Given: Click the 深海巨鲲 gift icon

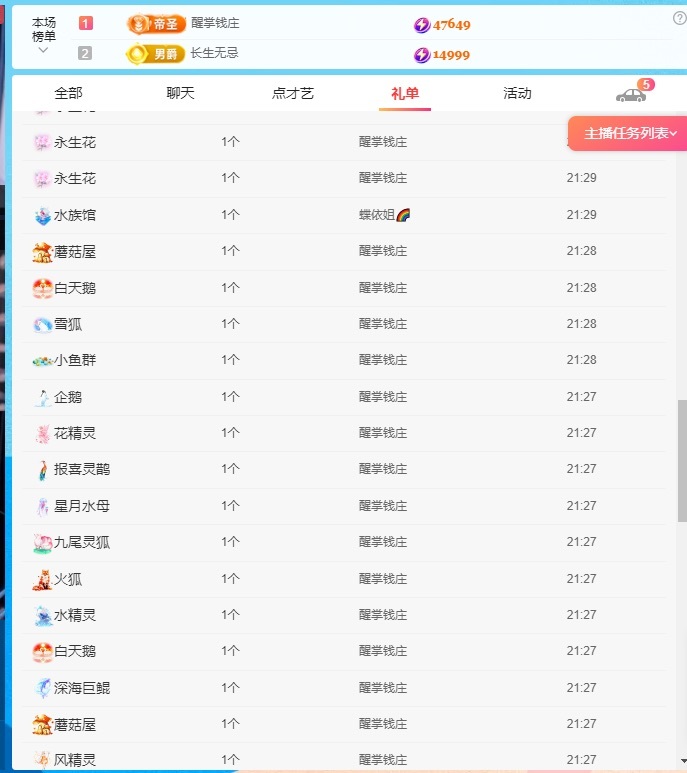Looking at the screenshot, I should (x=43, y=688).
